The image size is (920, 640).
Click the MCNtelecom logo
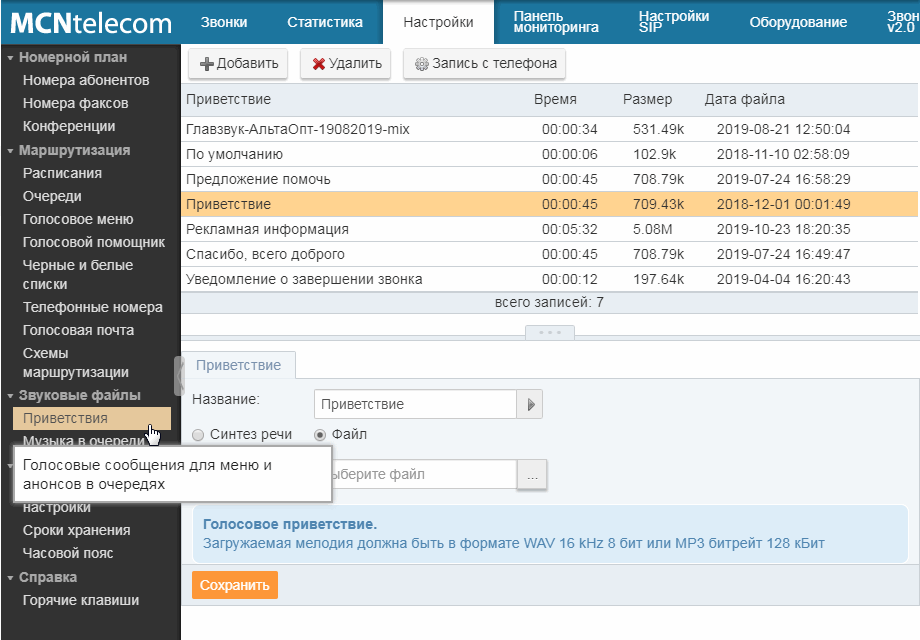[91, 22]
